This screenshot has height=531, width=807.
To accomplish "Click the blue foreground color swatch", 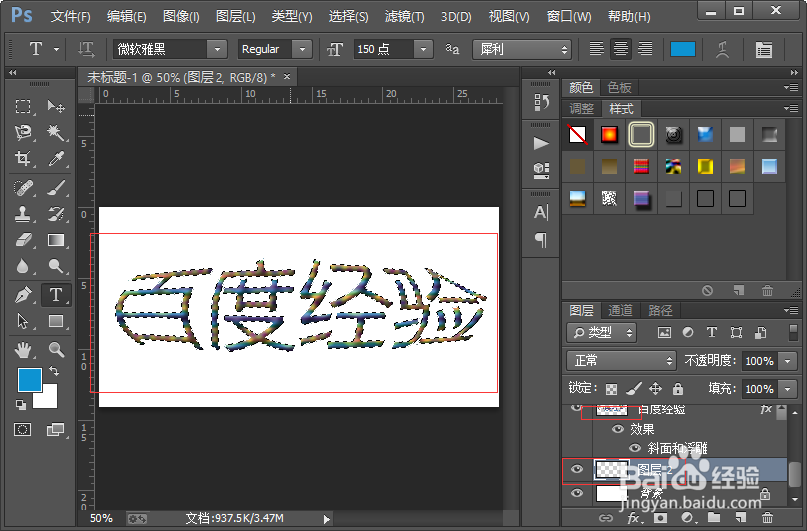I will [x=30, y=380].
